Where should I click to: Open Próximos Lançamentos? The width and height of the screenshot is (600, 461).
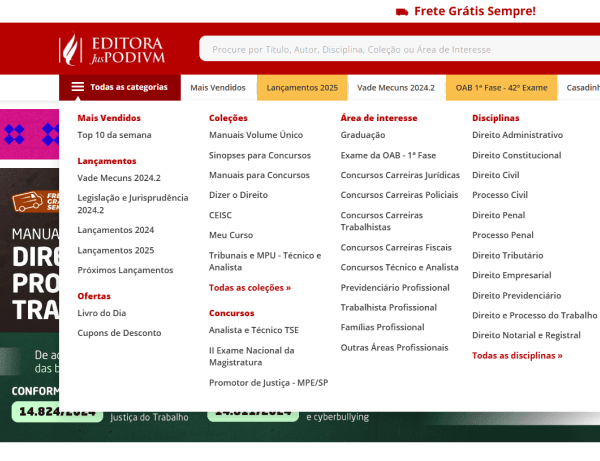(x=125, y=270)
